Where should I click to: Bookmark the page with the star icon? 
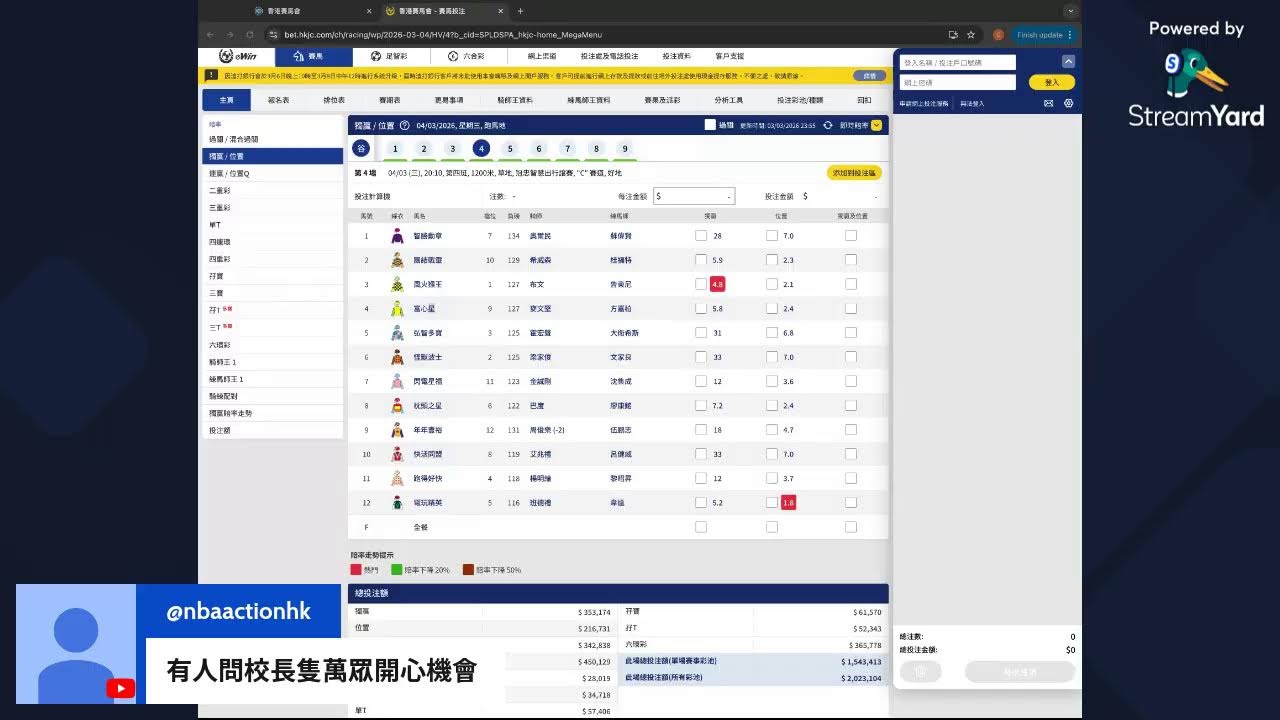pos(970,35)
